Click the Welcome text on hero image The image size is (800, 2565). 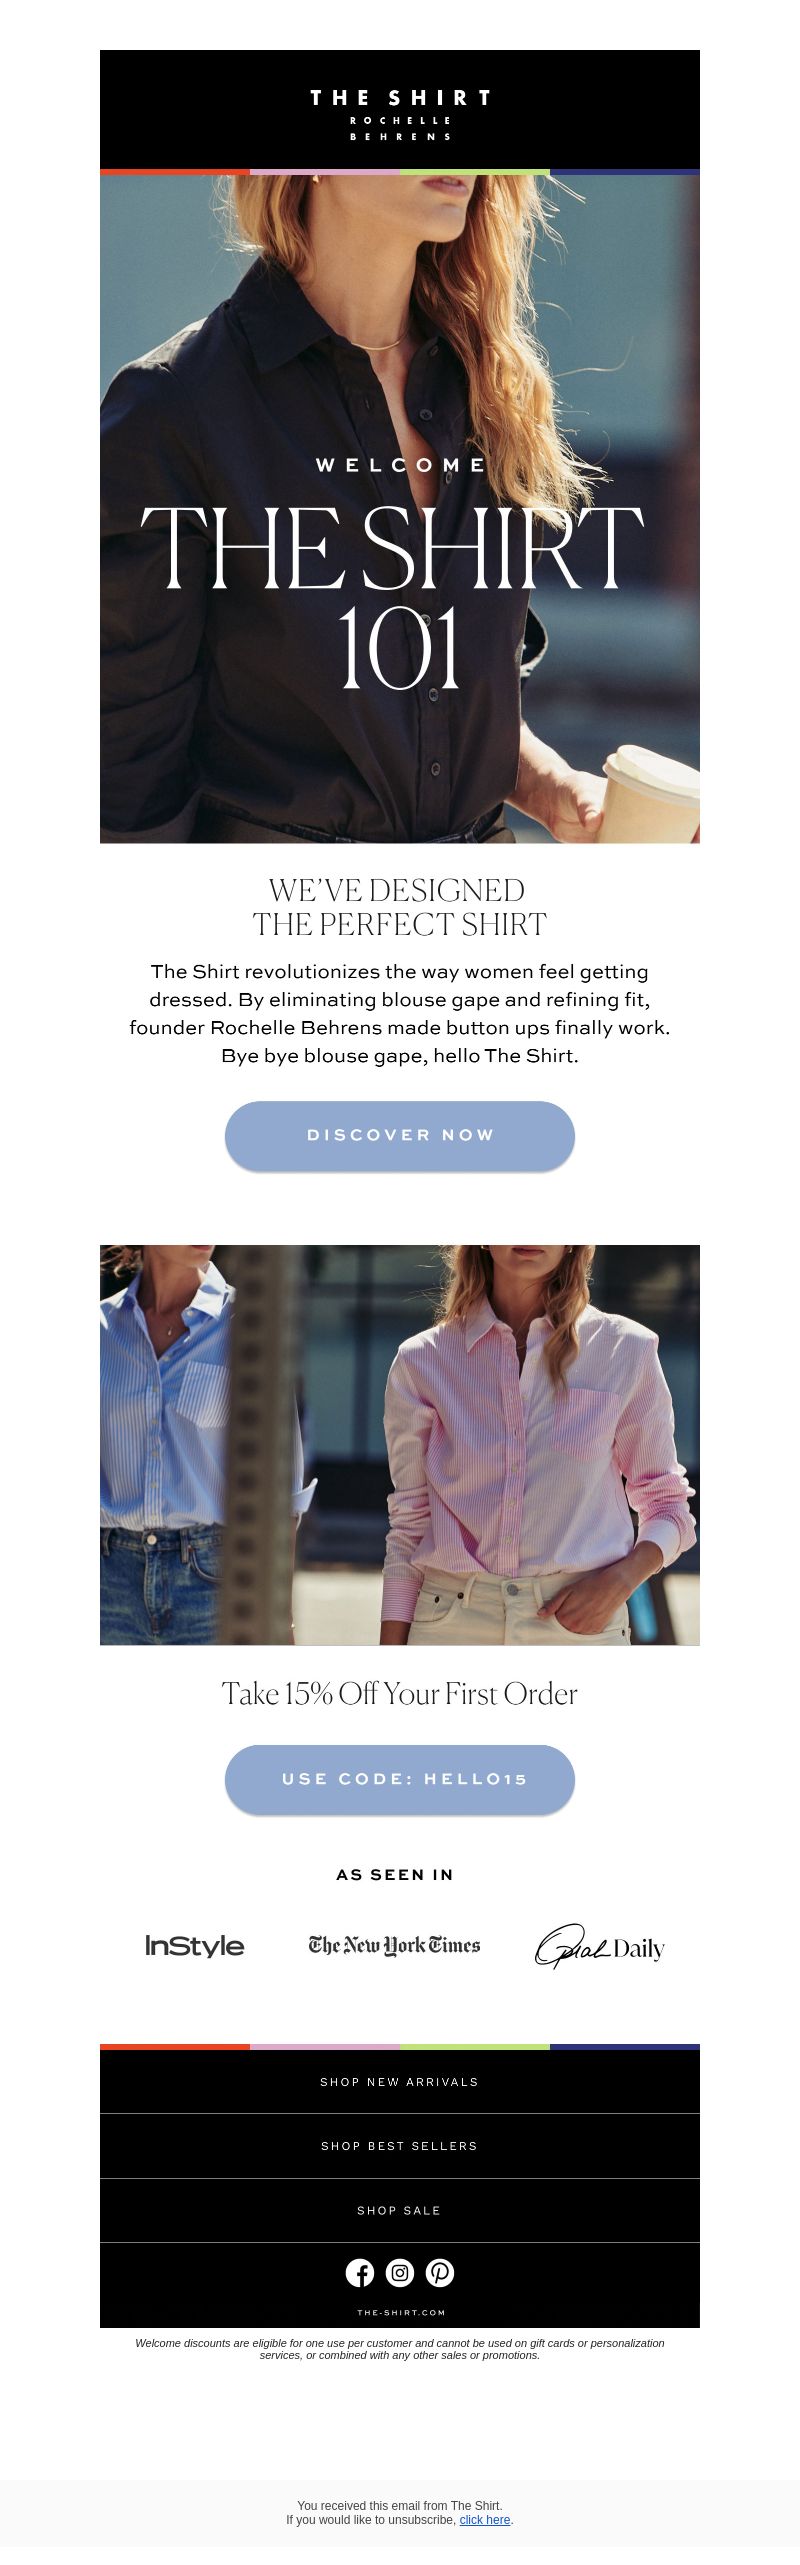click(401, 465)
